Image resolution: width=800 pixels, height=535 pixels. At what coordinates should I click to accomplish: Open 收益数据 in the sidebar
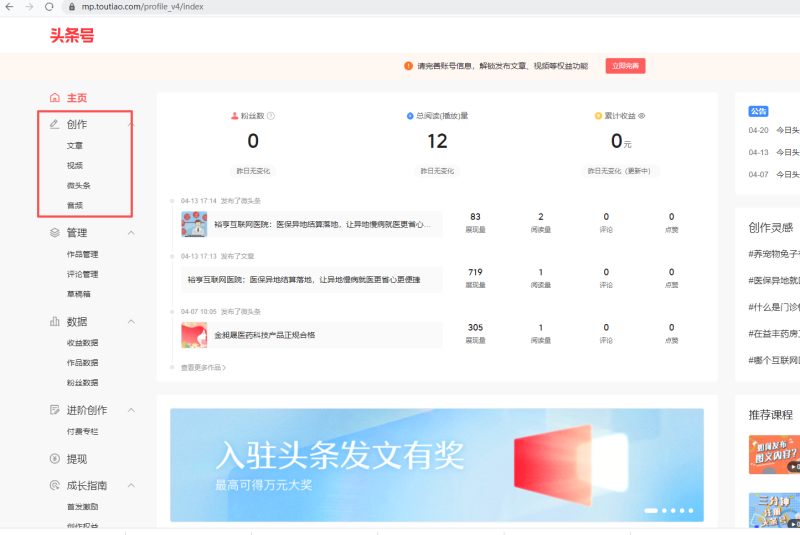pos(83,343)
